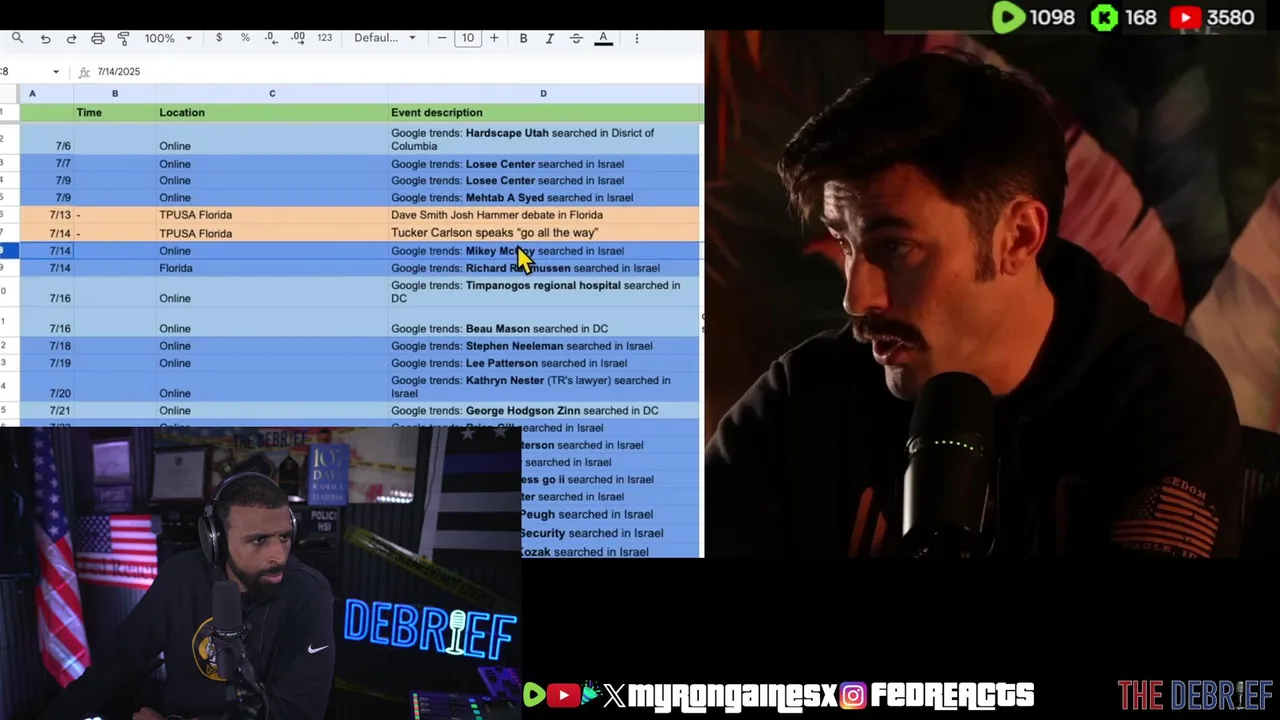Click the Timpanogos regional hospital cell
Viewport: 1280px width, 720px height.
[544, 292]
